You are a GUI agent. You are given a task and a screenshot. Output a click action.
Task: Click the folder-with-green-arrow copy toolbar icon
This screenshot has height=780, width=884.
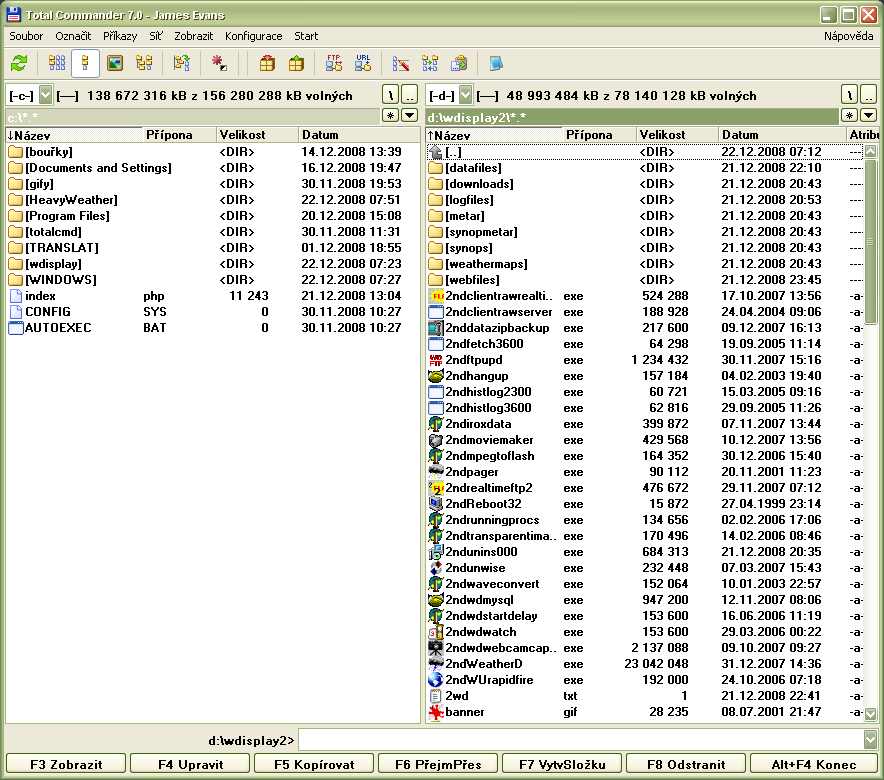tap(459, 63)
